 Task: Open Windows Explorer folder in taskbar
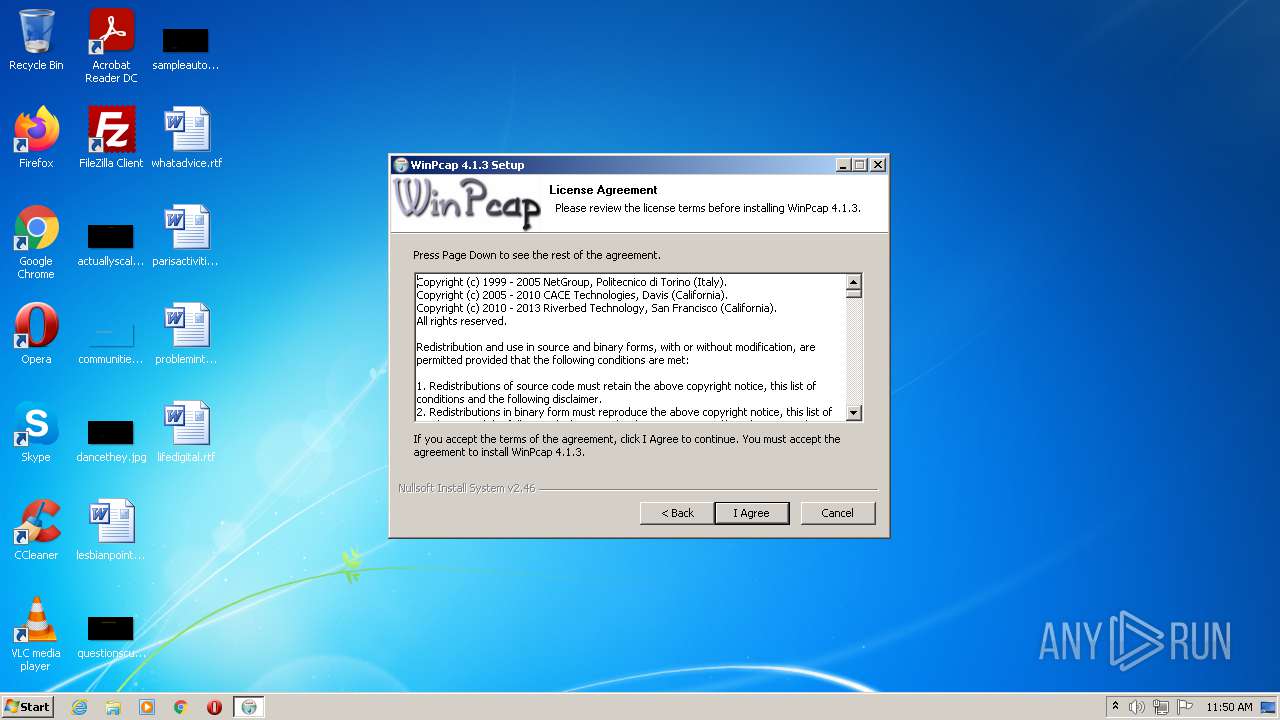tap(113, 707)
